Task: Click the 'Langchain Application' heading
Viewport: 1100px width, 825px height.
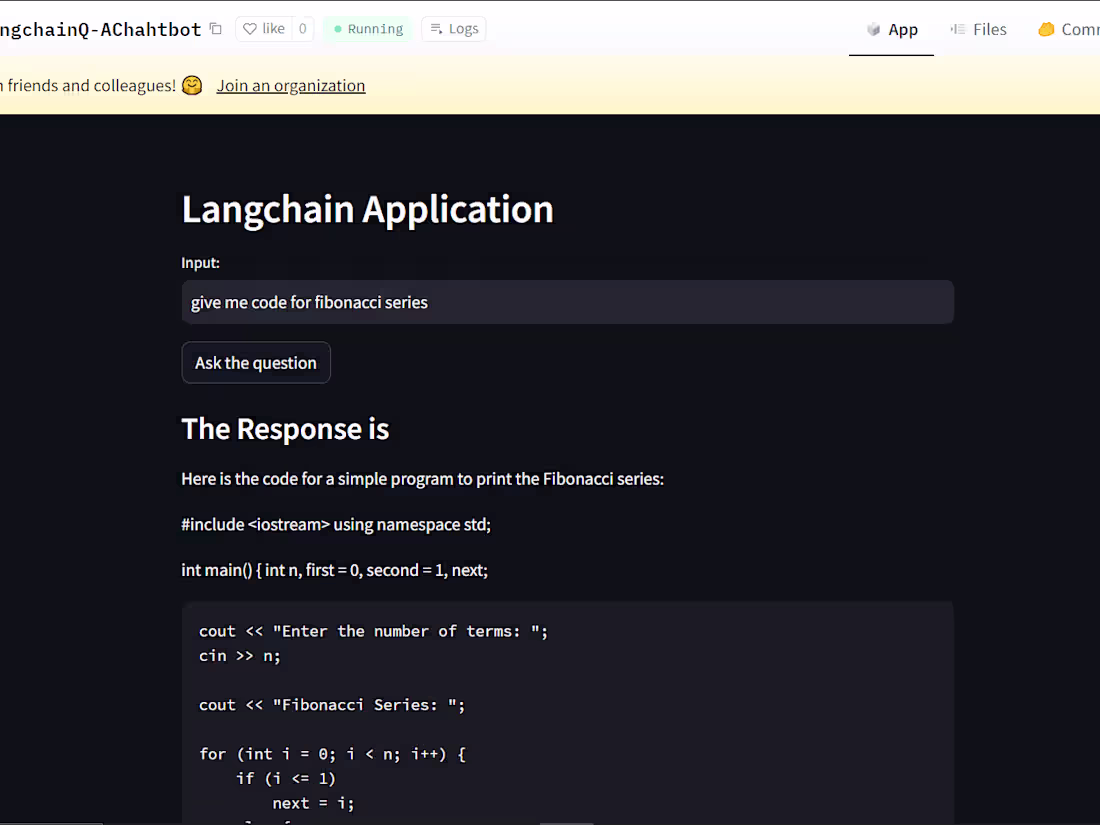Action: 367,210
